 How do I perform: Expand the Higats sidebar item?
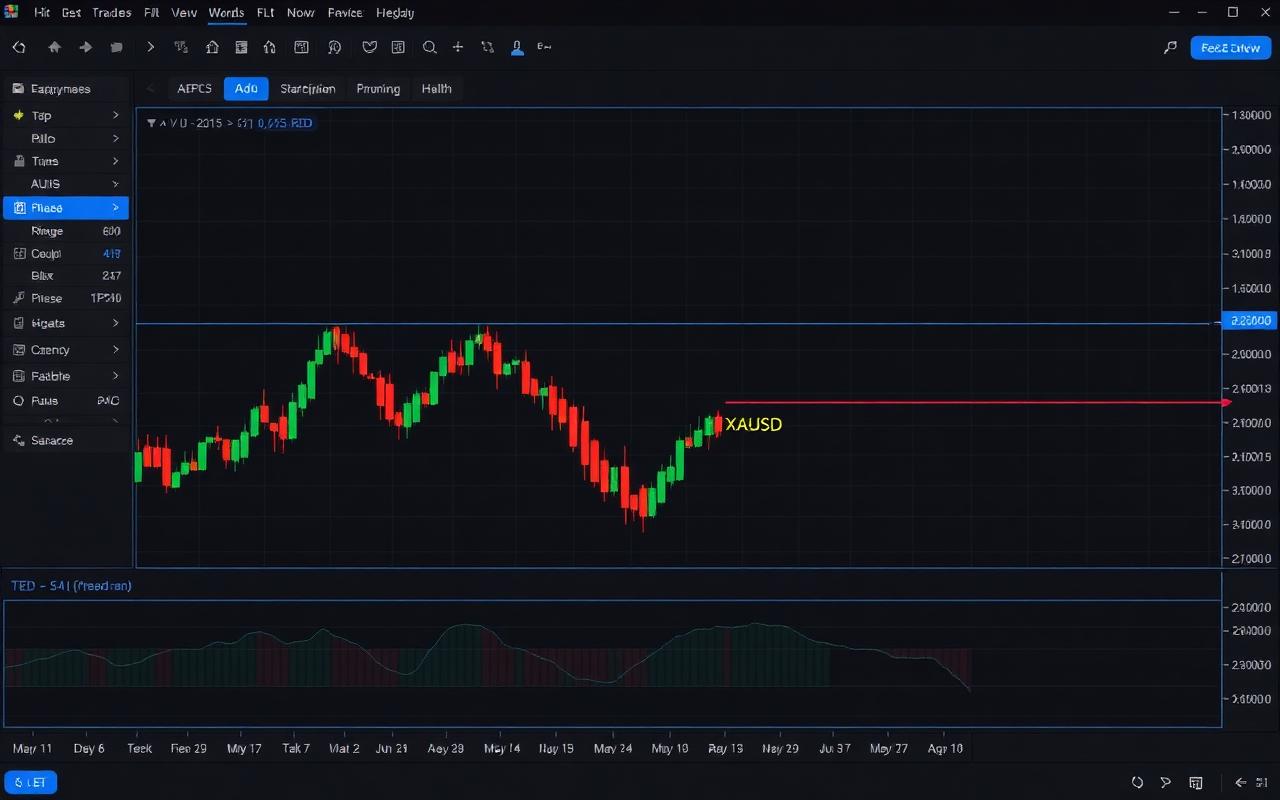116,323
